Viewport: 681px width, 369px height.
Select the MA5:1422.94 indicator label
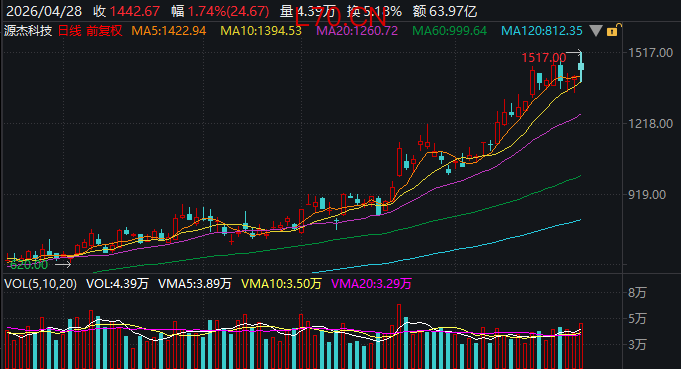pyautogui.click(x=169, y=31)
